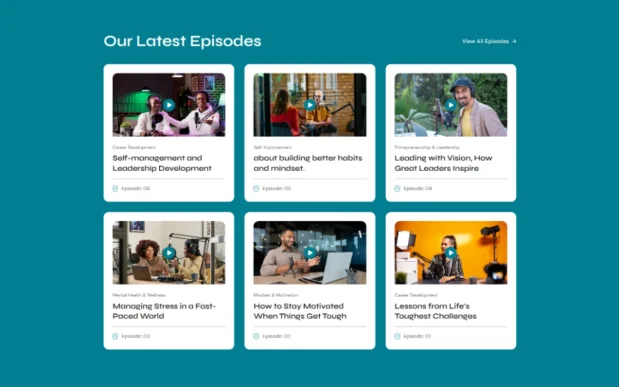Open the Self-management and Leadership Development title
The height and width of the screenshot is (387, 619).
(x=162, y=163)
